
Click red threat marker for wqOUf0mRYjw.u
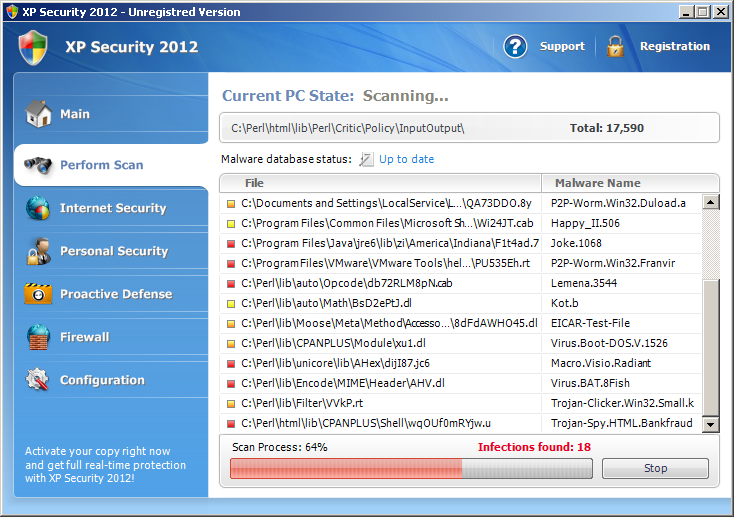[x=231, y=424]
